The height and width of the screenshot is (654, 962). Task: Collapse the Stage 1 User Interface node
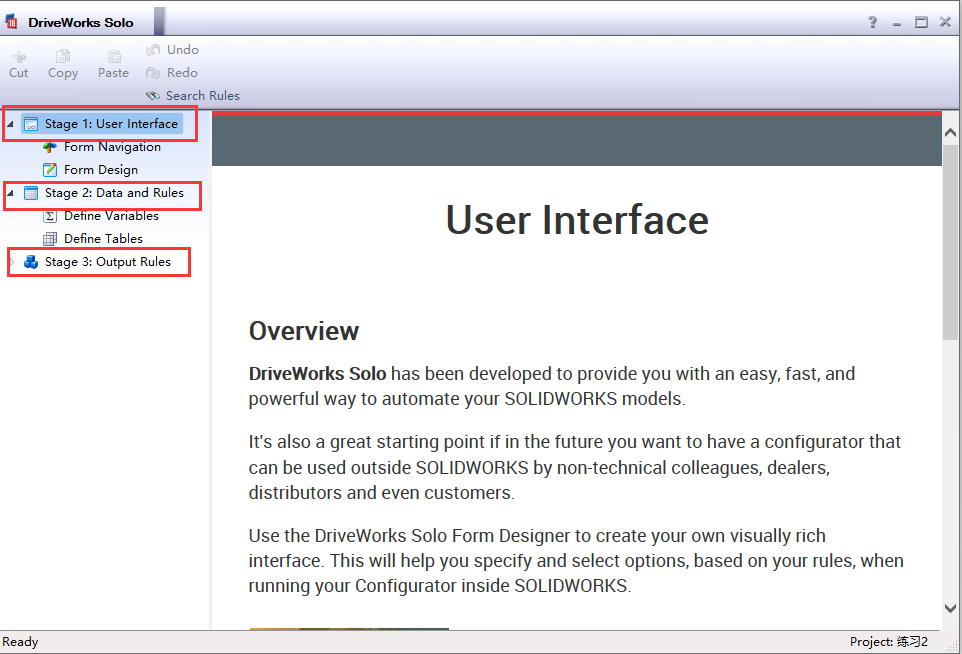pos(10,124)
